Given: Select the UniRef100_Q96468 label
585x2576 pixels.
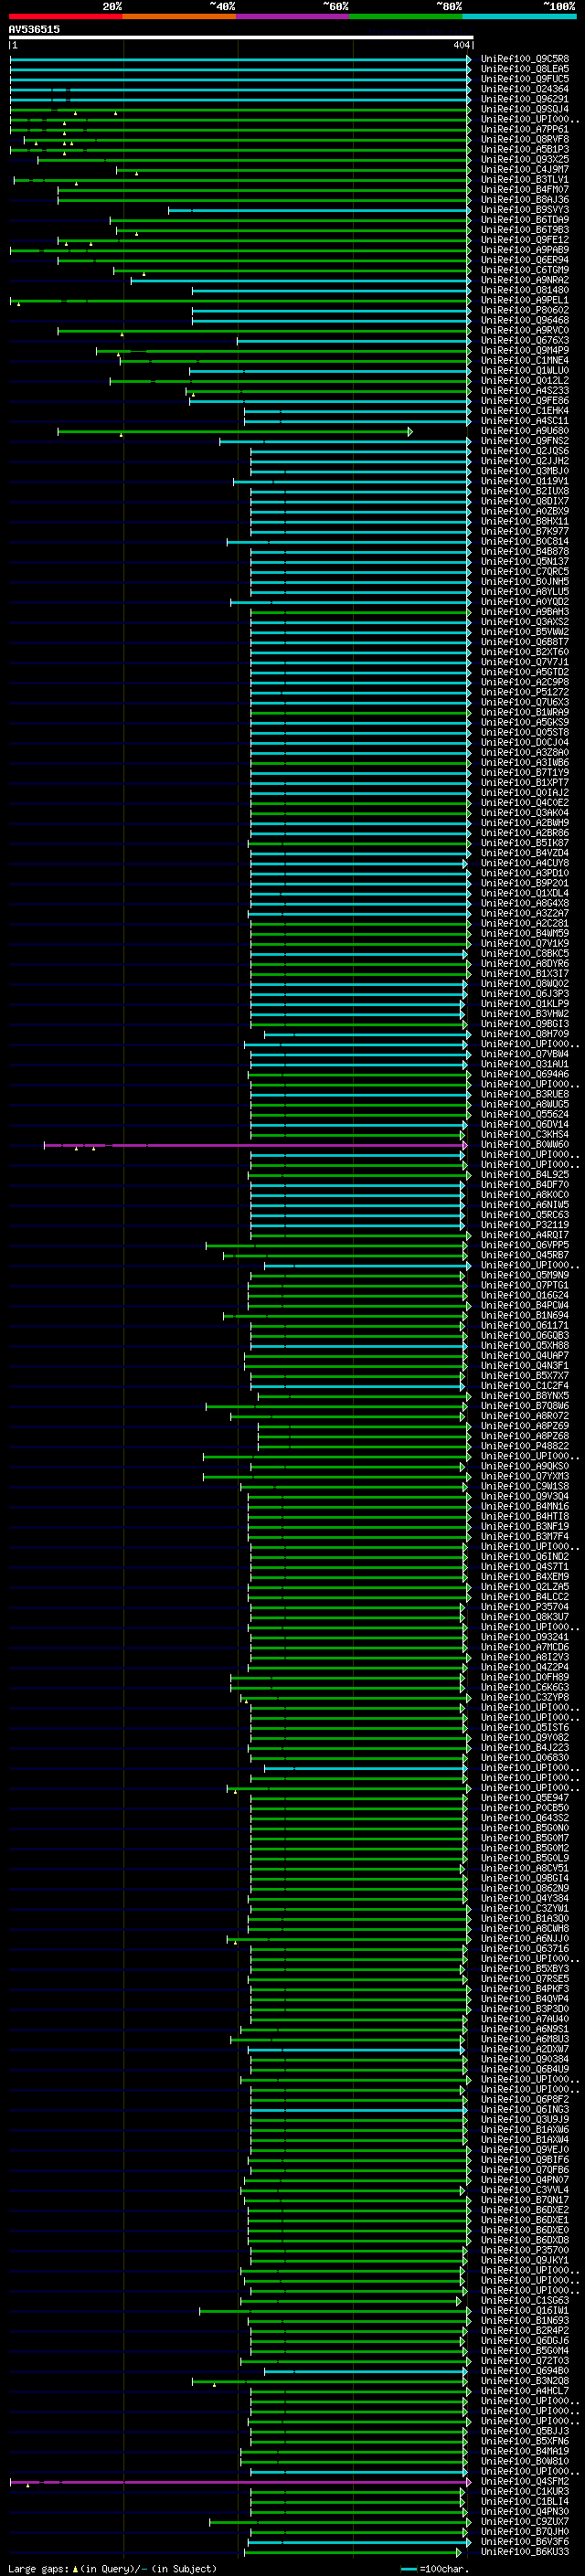Looking at the screenshot, I should (x=525, y=320).
